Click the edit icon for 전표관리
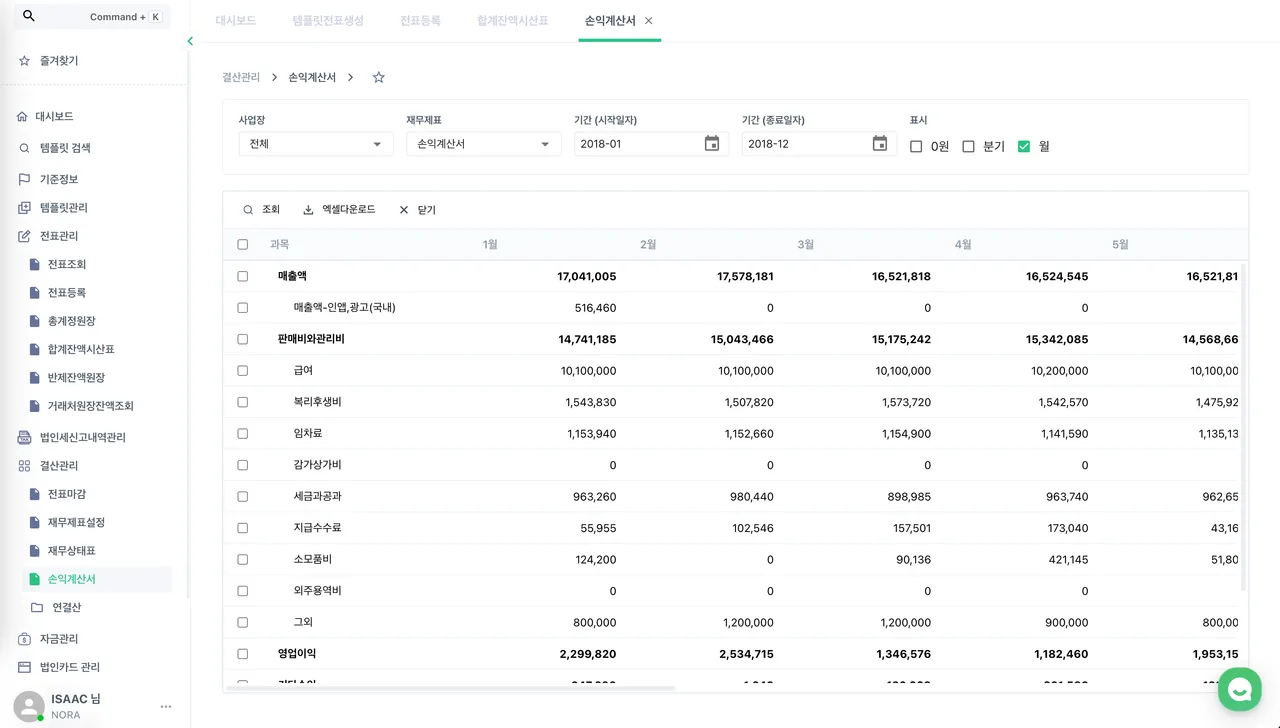 24,236
